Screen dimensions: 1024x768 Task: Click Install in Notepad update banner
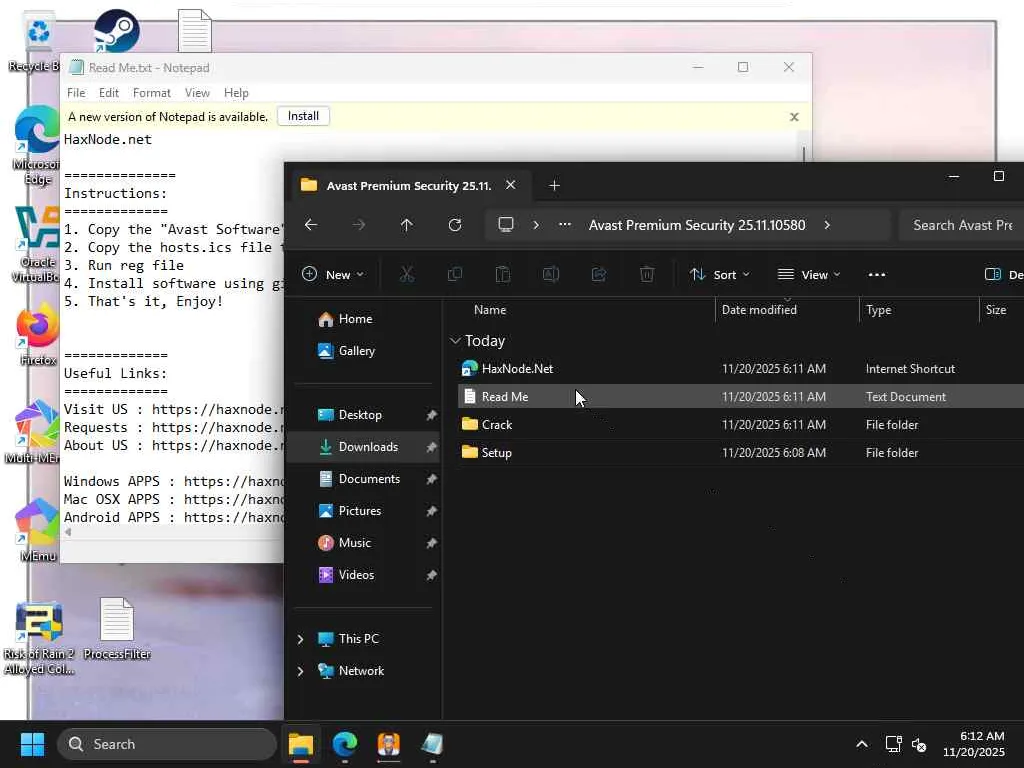303,116
